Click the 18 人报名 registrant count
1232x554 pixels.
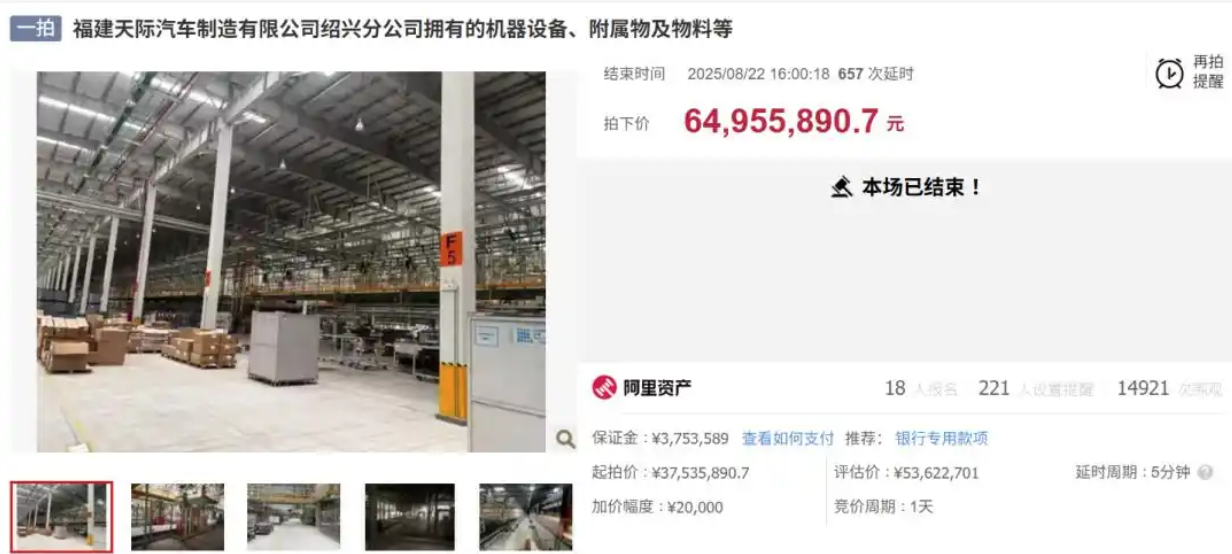click(x=921, y=389)
